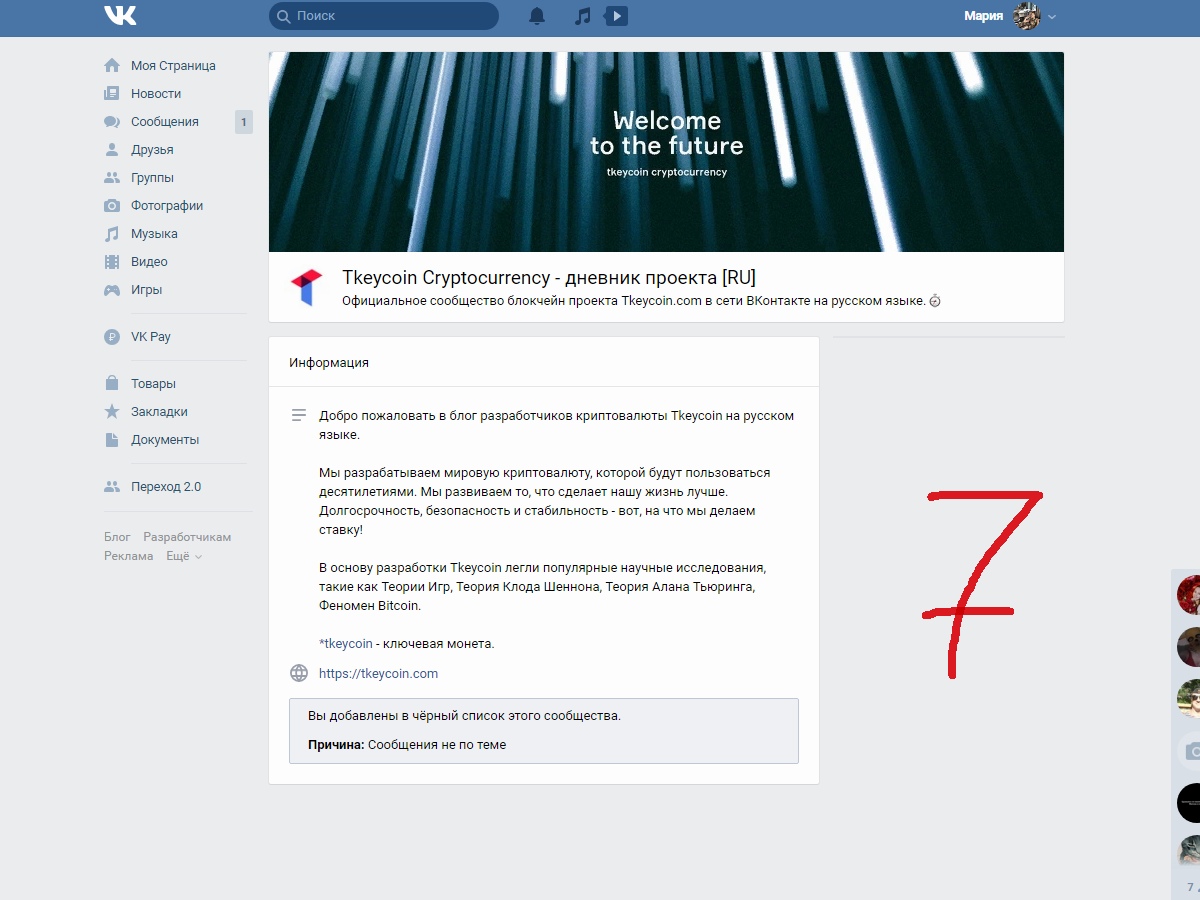The width and height of the screenshot is (1200, 900).
Task: Click the third friend avatar in chat sidebar
Action: click(x=1190, y=699)
